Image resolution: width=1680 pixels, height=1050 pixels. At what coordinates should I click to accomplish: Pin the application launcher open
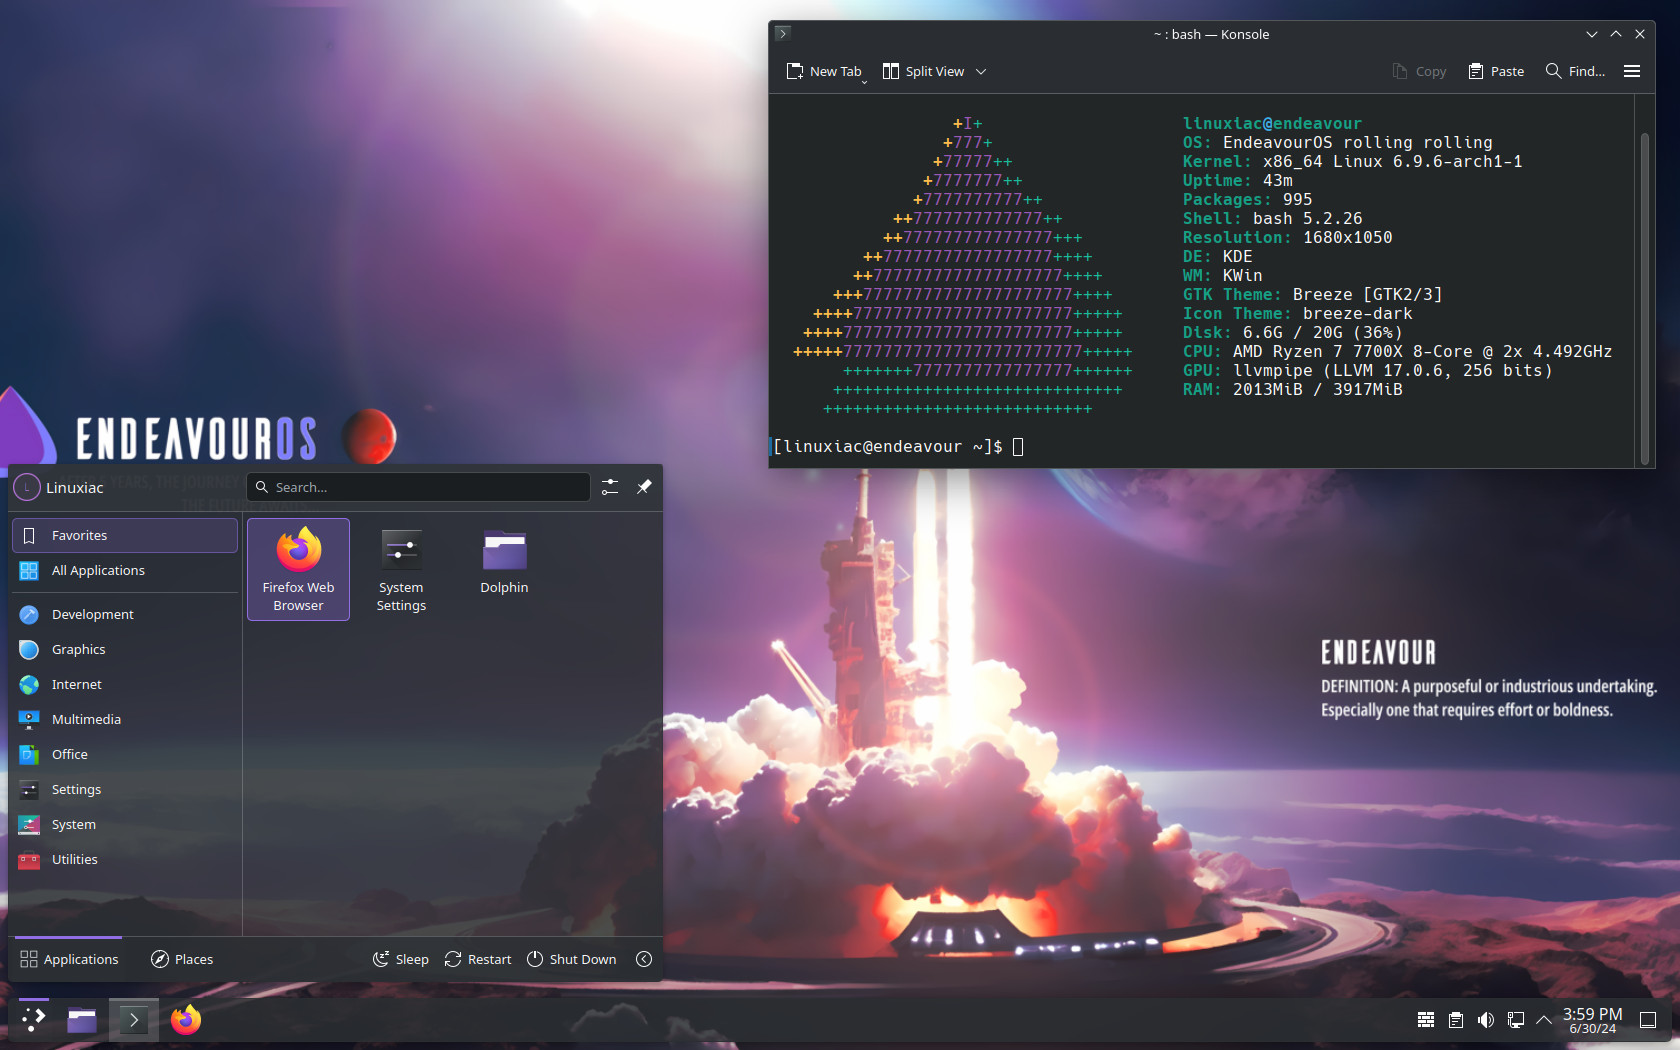point(644,487)
